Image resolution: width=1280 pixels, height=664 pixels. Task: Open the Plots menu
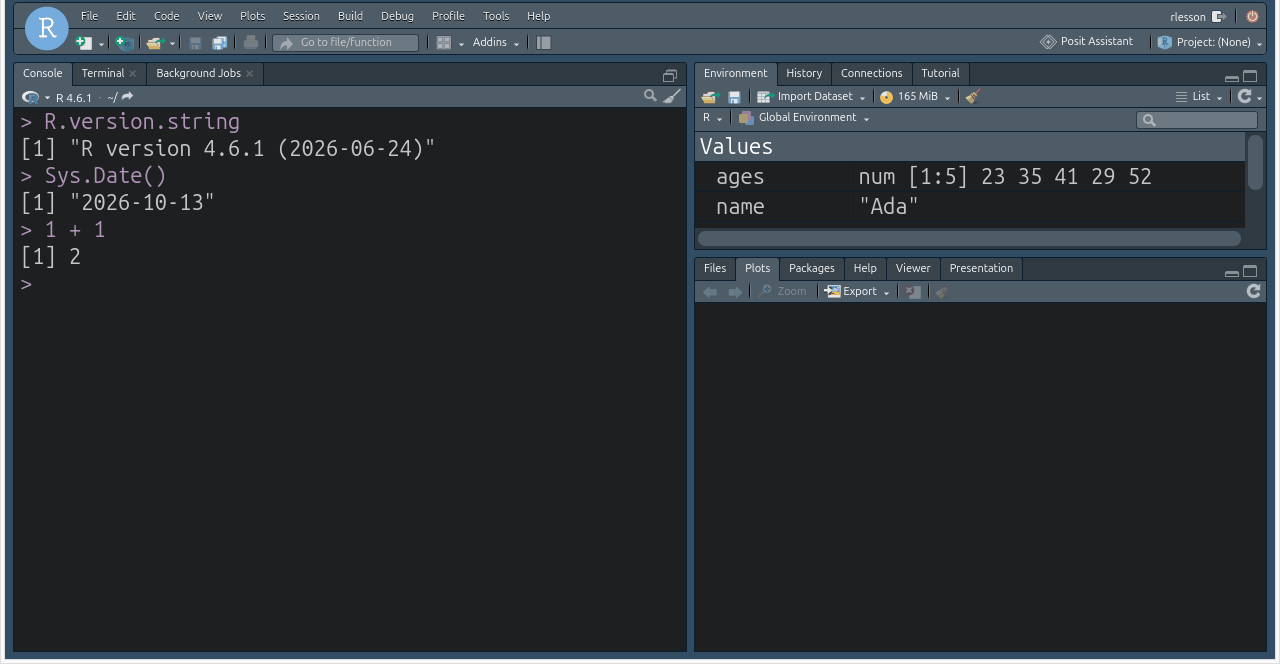pos(253,16)
